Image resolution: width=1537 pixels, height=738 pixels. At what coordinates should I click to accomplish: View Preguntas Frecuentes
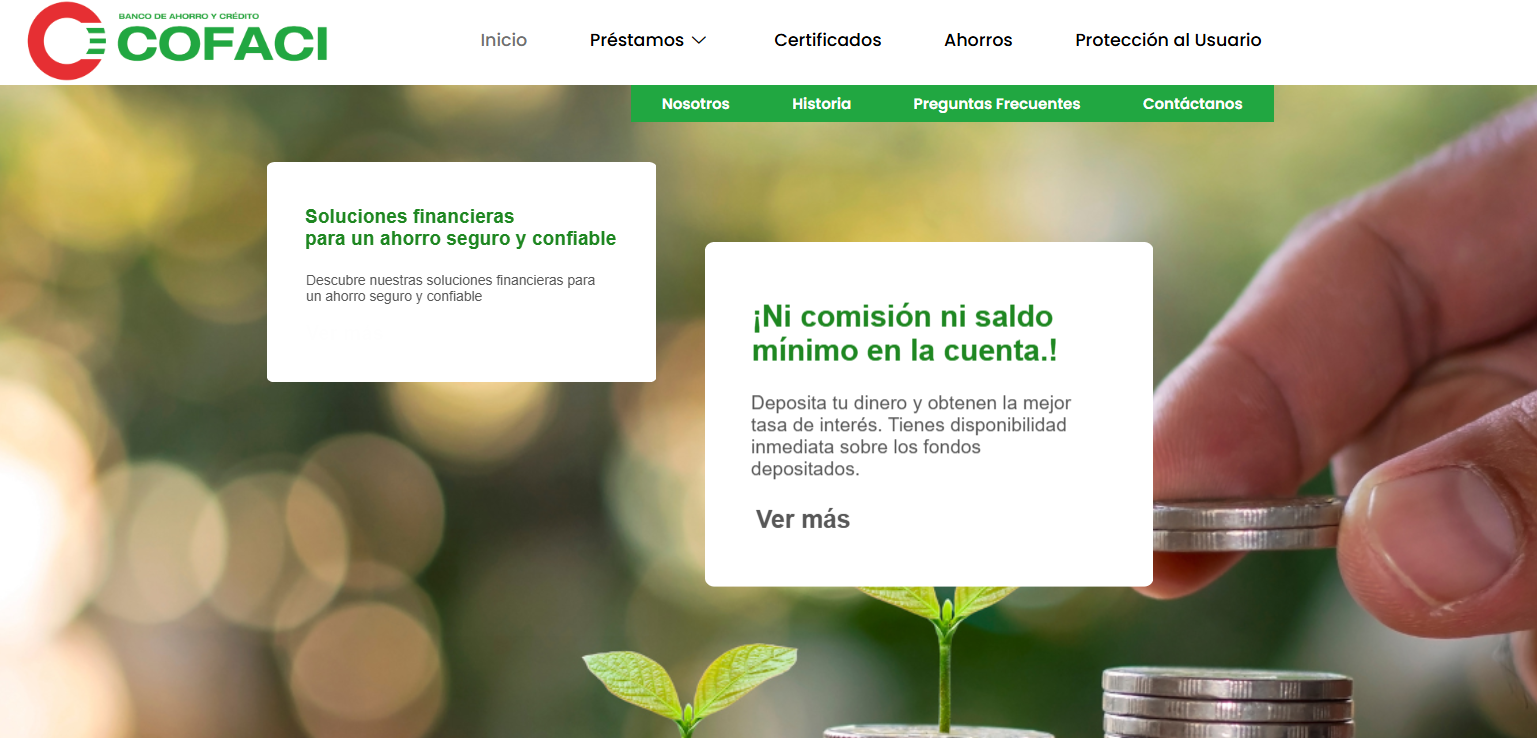pos(996,104)
